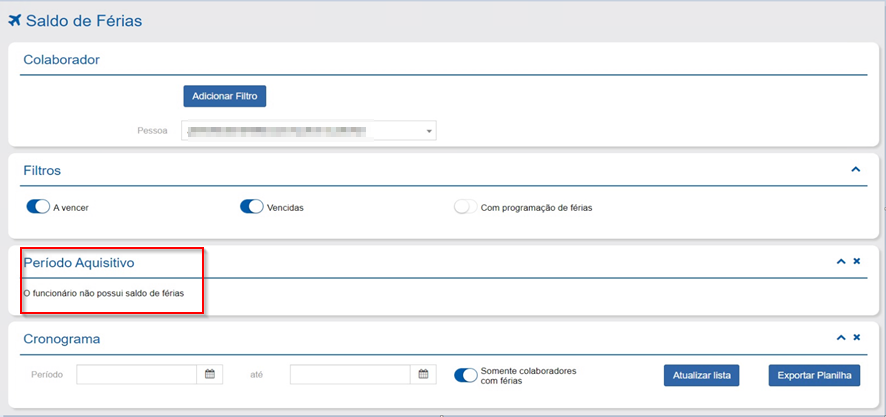Focus the Período start date field

coord(137,374)
